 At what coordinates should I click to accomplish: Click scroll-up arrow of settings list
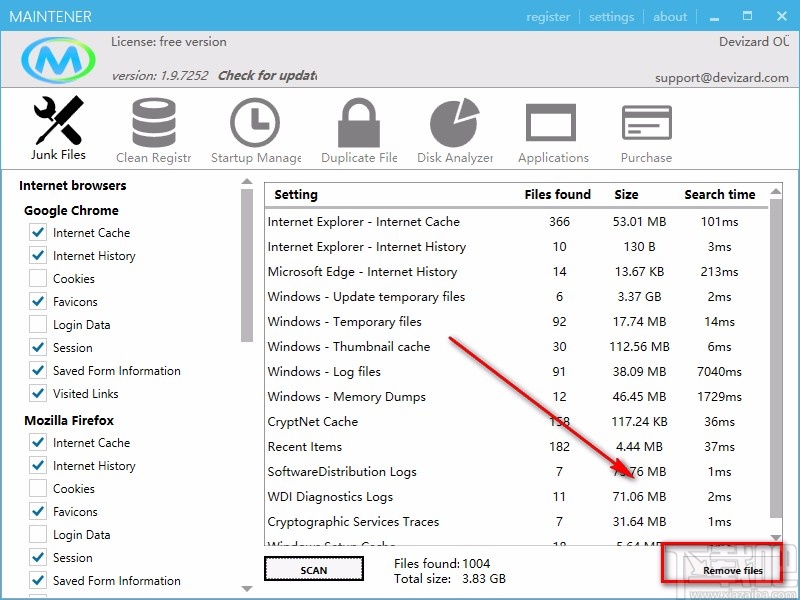point(247,182)
